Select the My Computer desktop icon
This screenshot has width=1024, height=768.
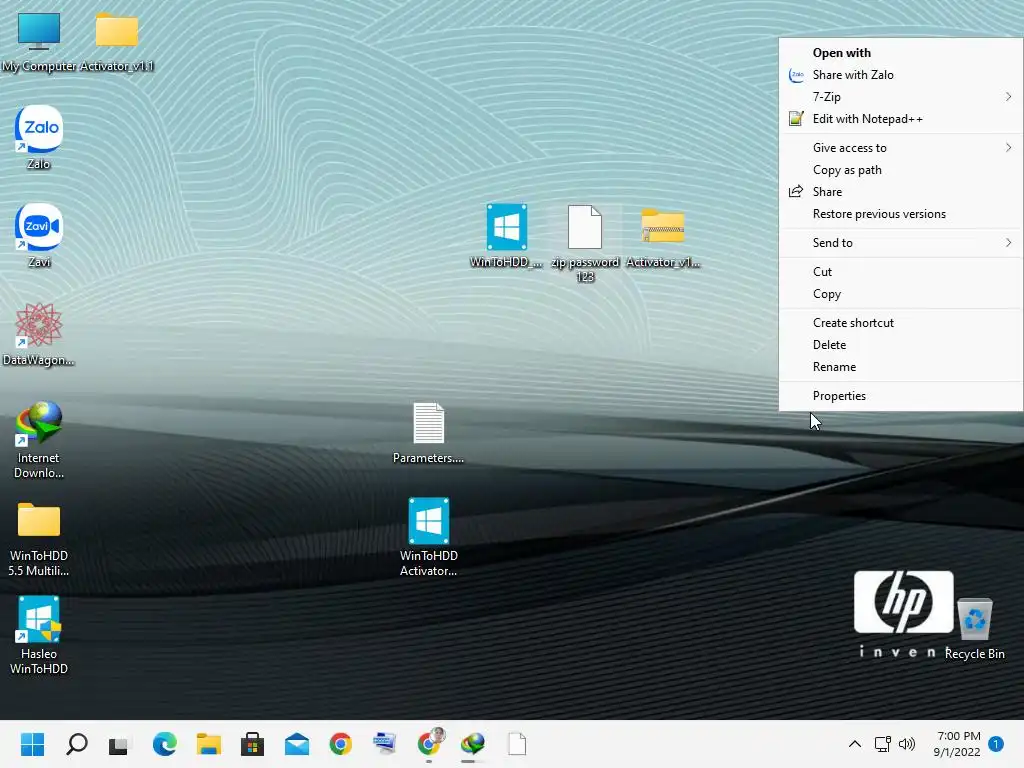point(39,41)
